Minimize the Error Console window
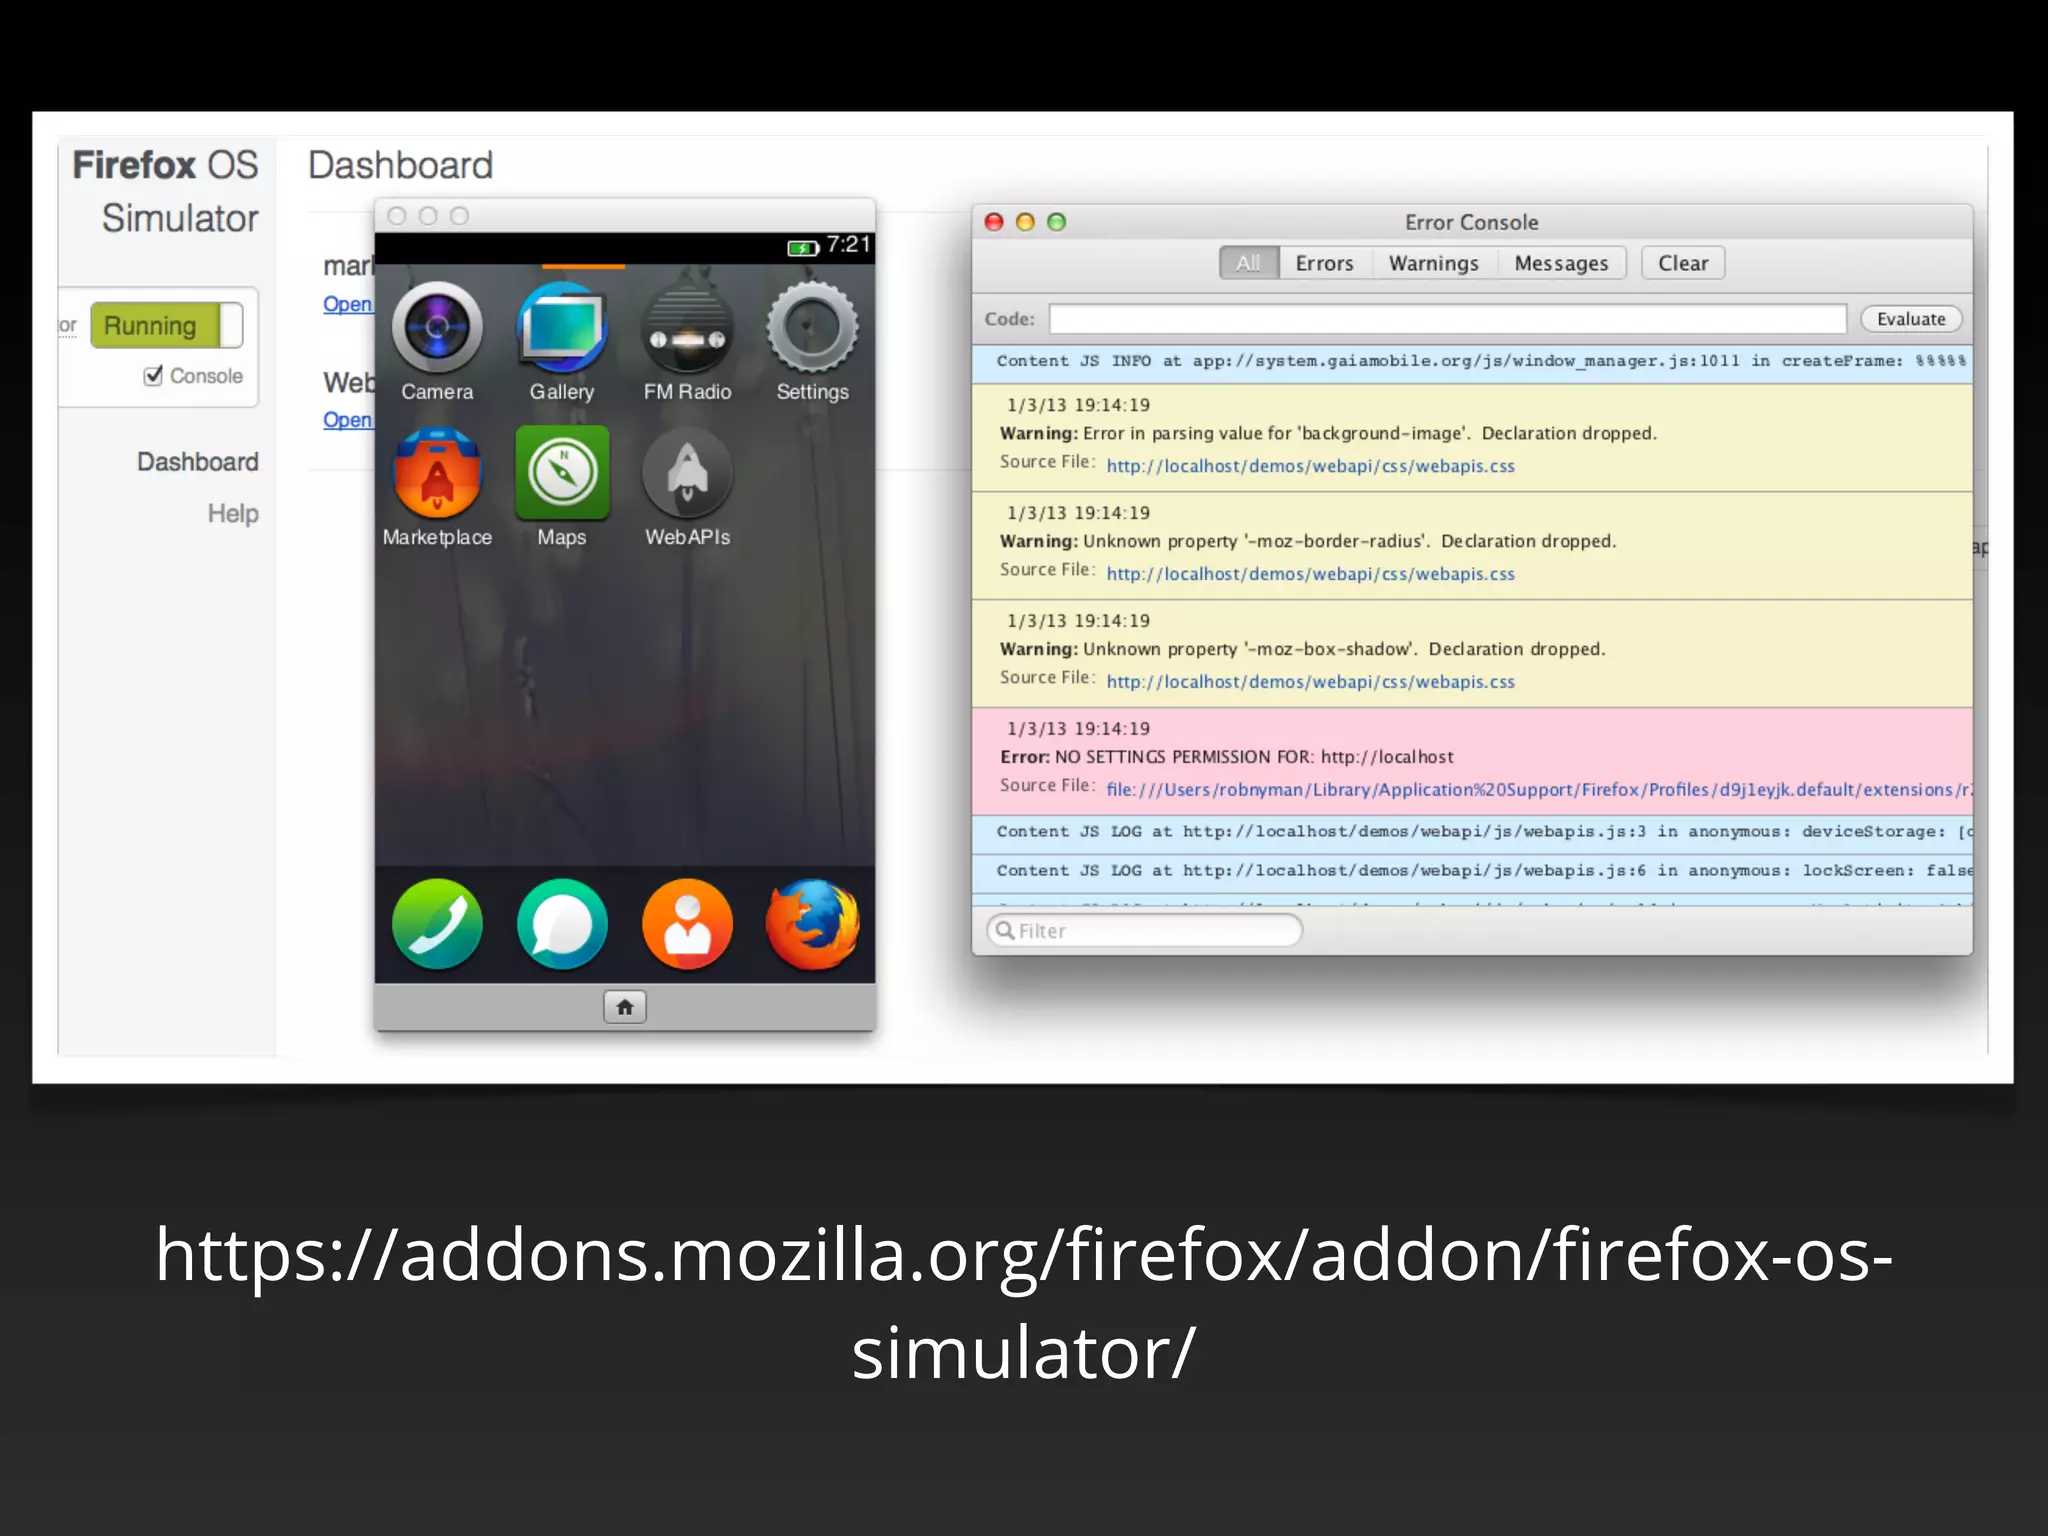The width and height of the screenshot is (2048, 1536). tap(1025, 222)
